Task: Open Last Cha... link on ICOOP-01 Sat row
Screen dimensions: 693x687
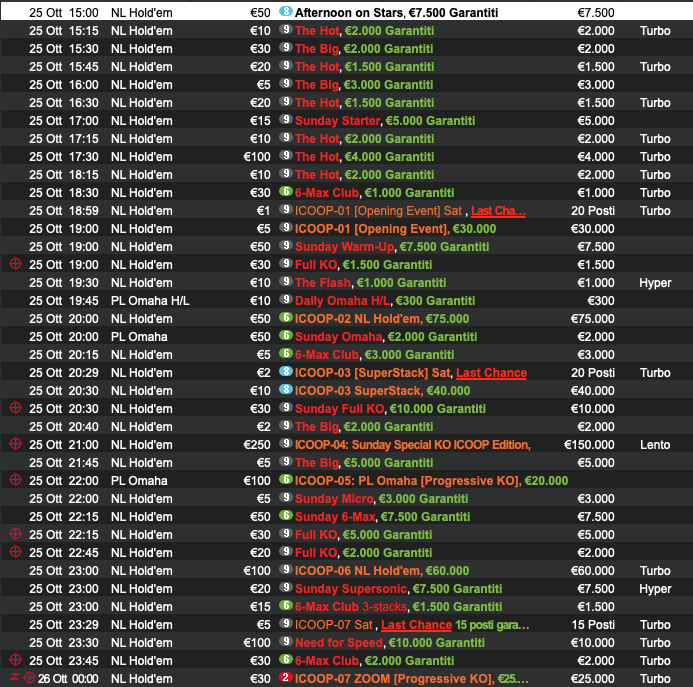Action: tap(498, 211)
